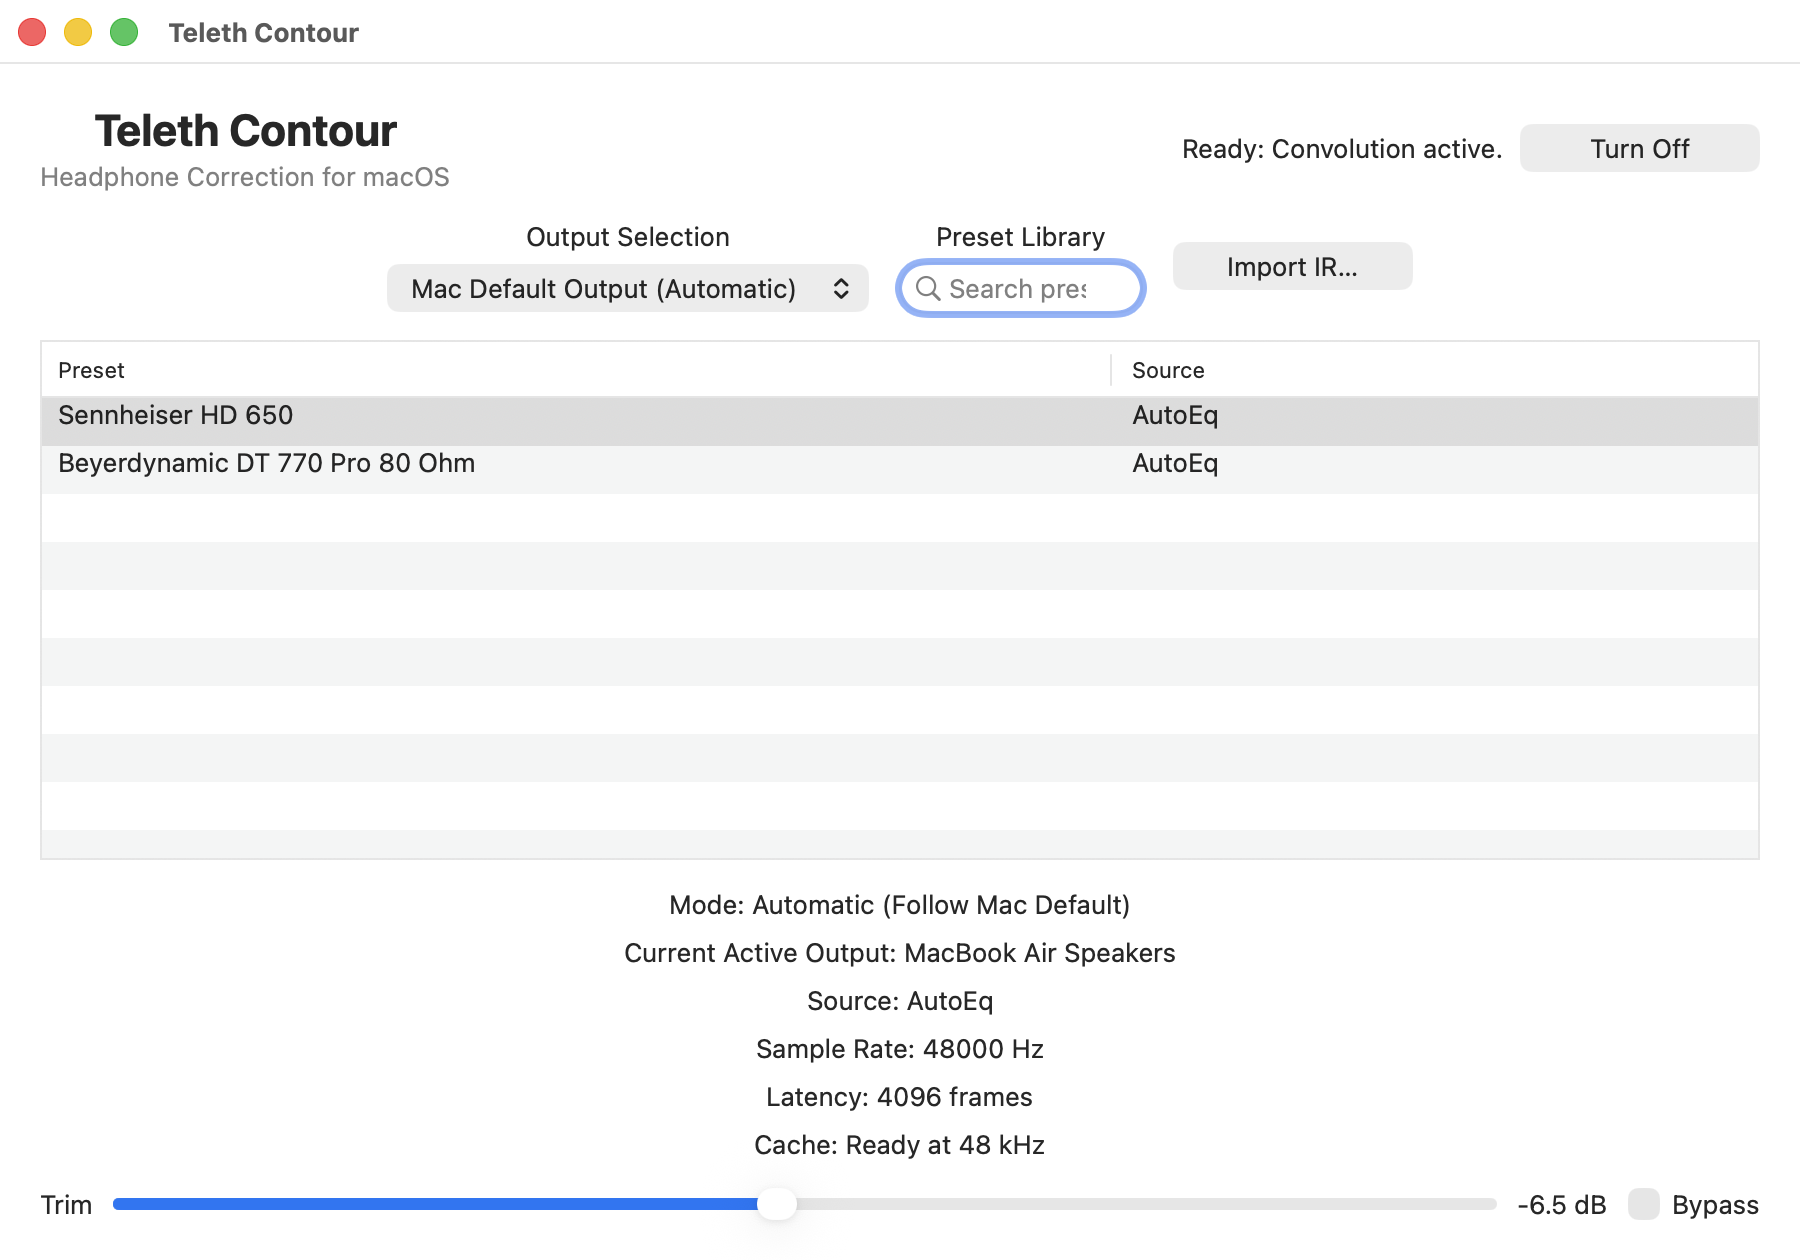Open the output picker showing Mac Default Output (Automatic)
Image resolution: width=1800 pixels, height=1260 pixels.
(x=627, y=288)
